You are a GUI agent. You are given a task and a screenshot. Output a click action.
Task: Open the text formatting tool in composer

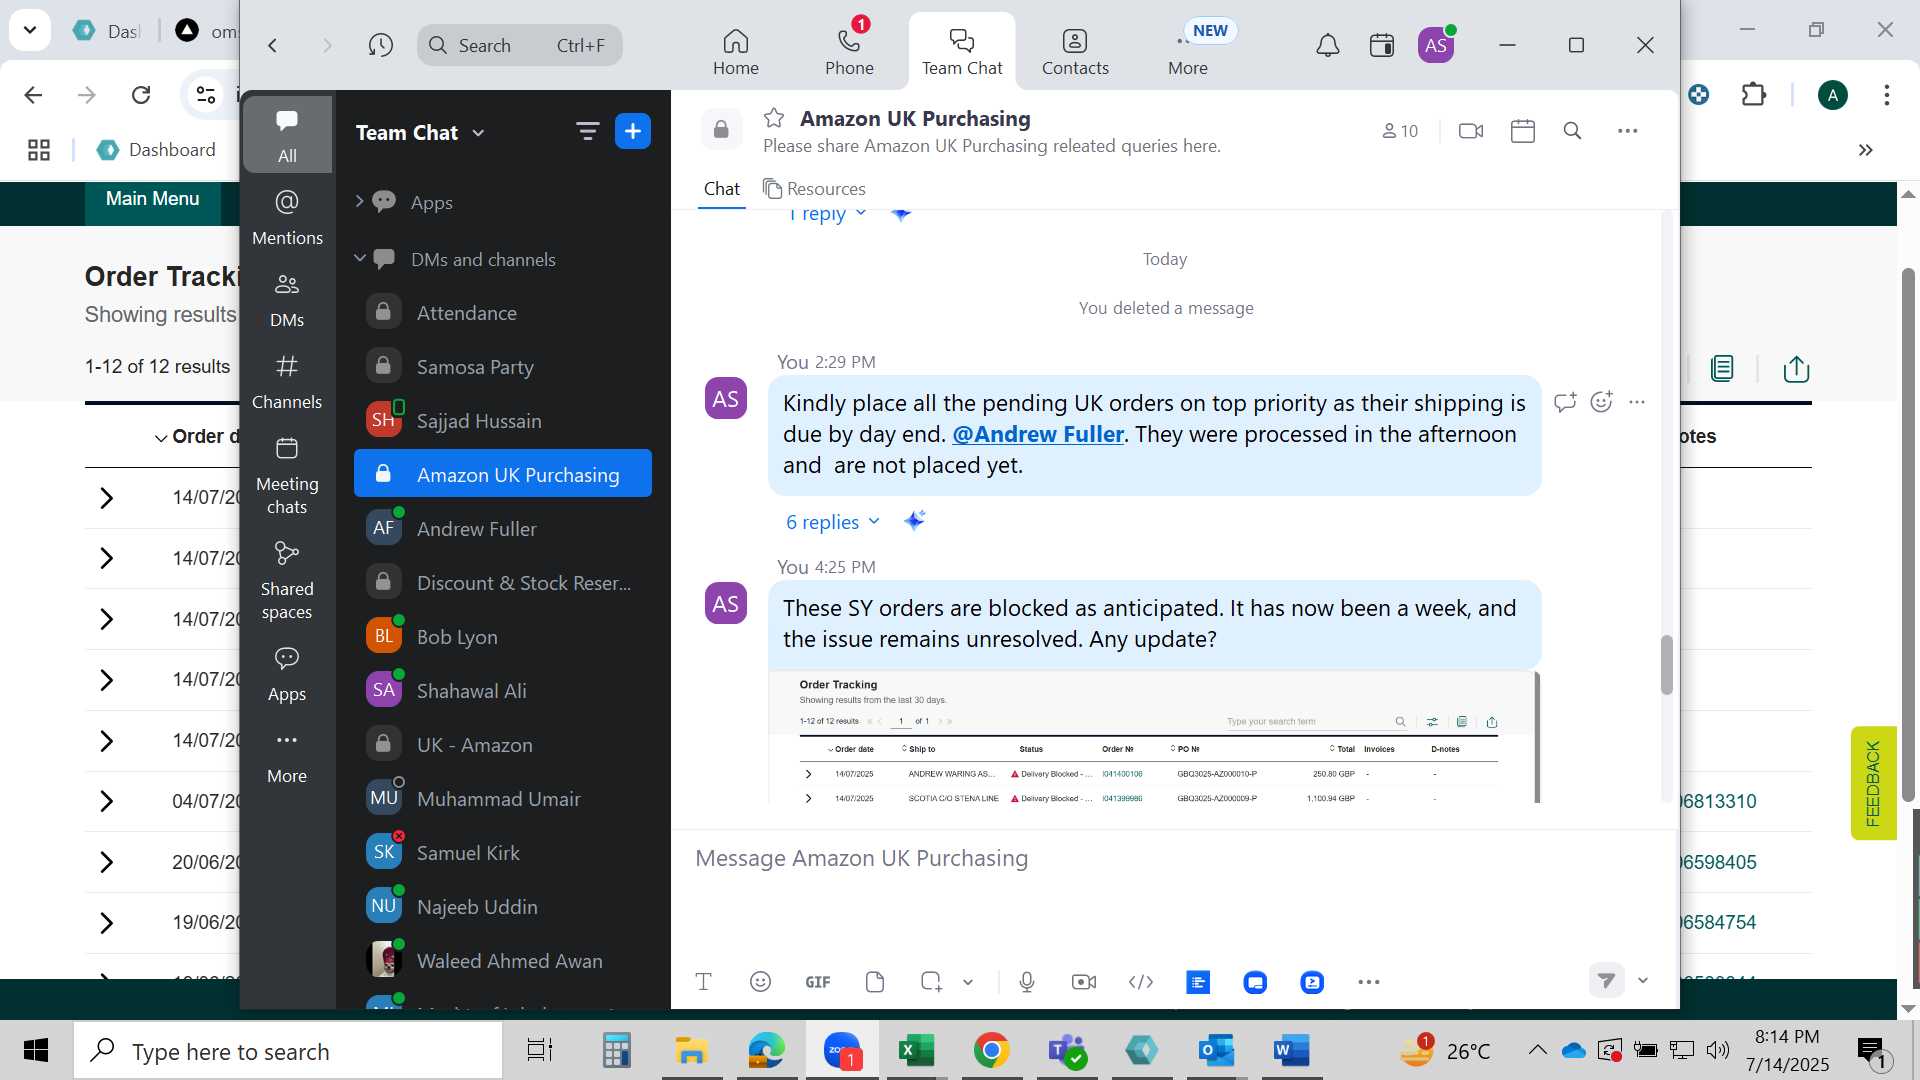[x=703, y=982]
